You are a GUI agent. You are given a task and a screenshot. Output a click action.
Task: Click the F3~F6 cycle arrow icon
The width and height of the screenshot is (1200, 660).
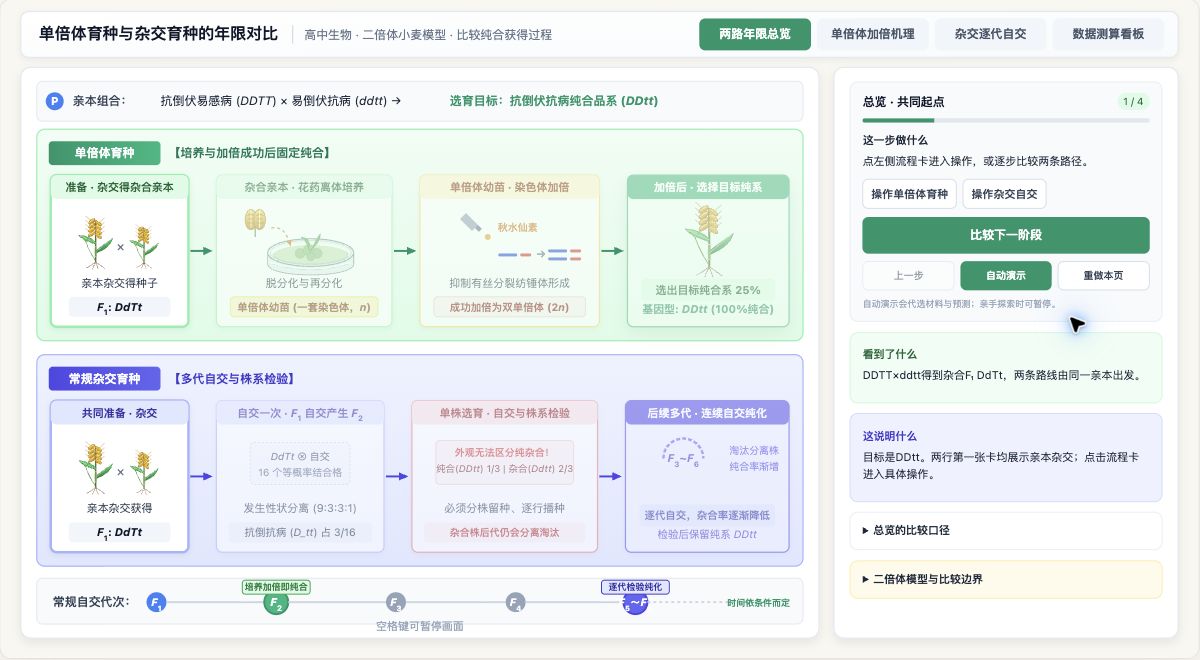tap(684, 451)
